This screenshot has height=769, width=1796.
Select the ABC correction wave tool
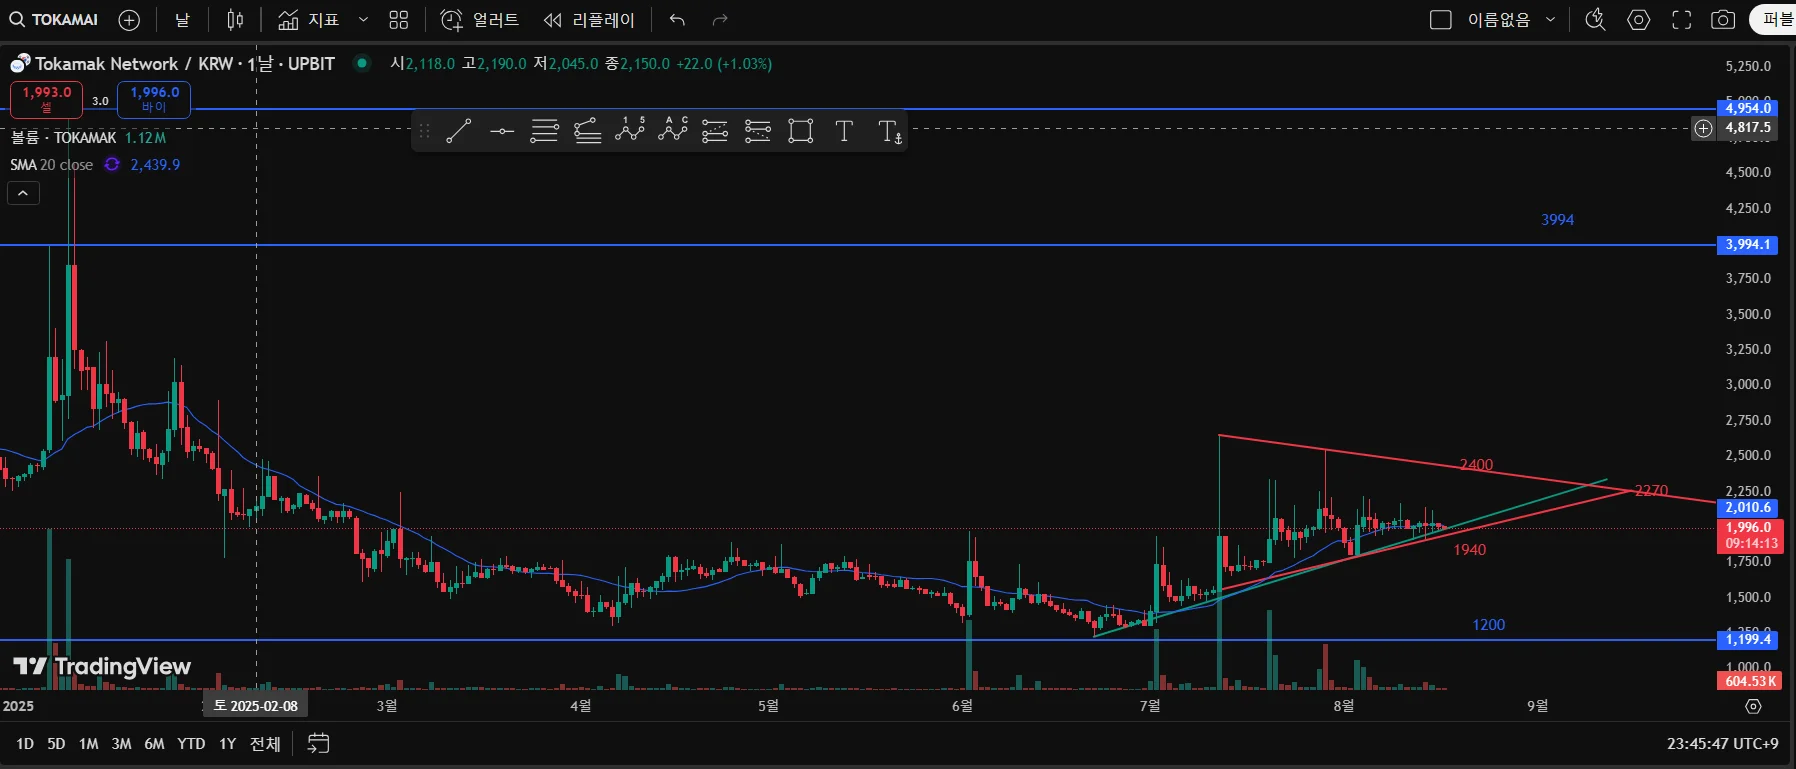coord(673,131)
